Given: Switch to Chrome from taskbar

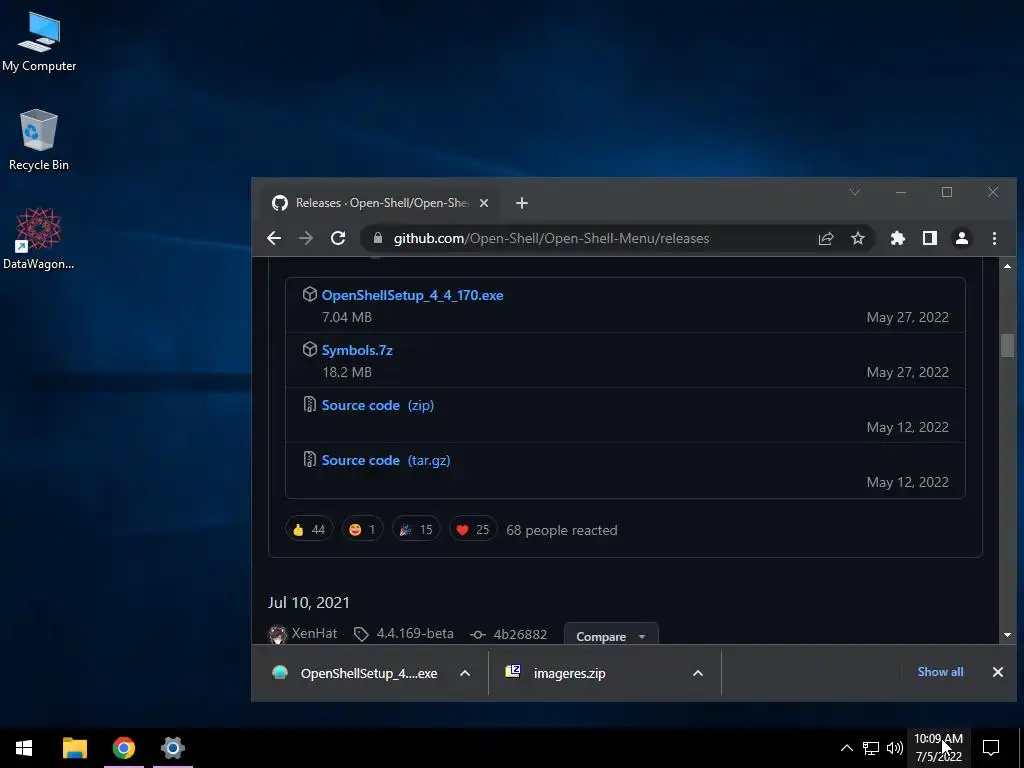Looking at the screenshot, I should coord(123,748).
